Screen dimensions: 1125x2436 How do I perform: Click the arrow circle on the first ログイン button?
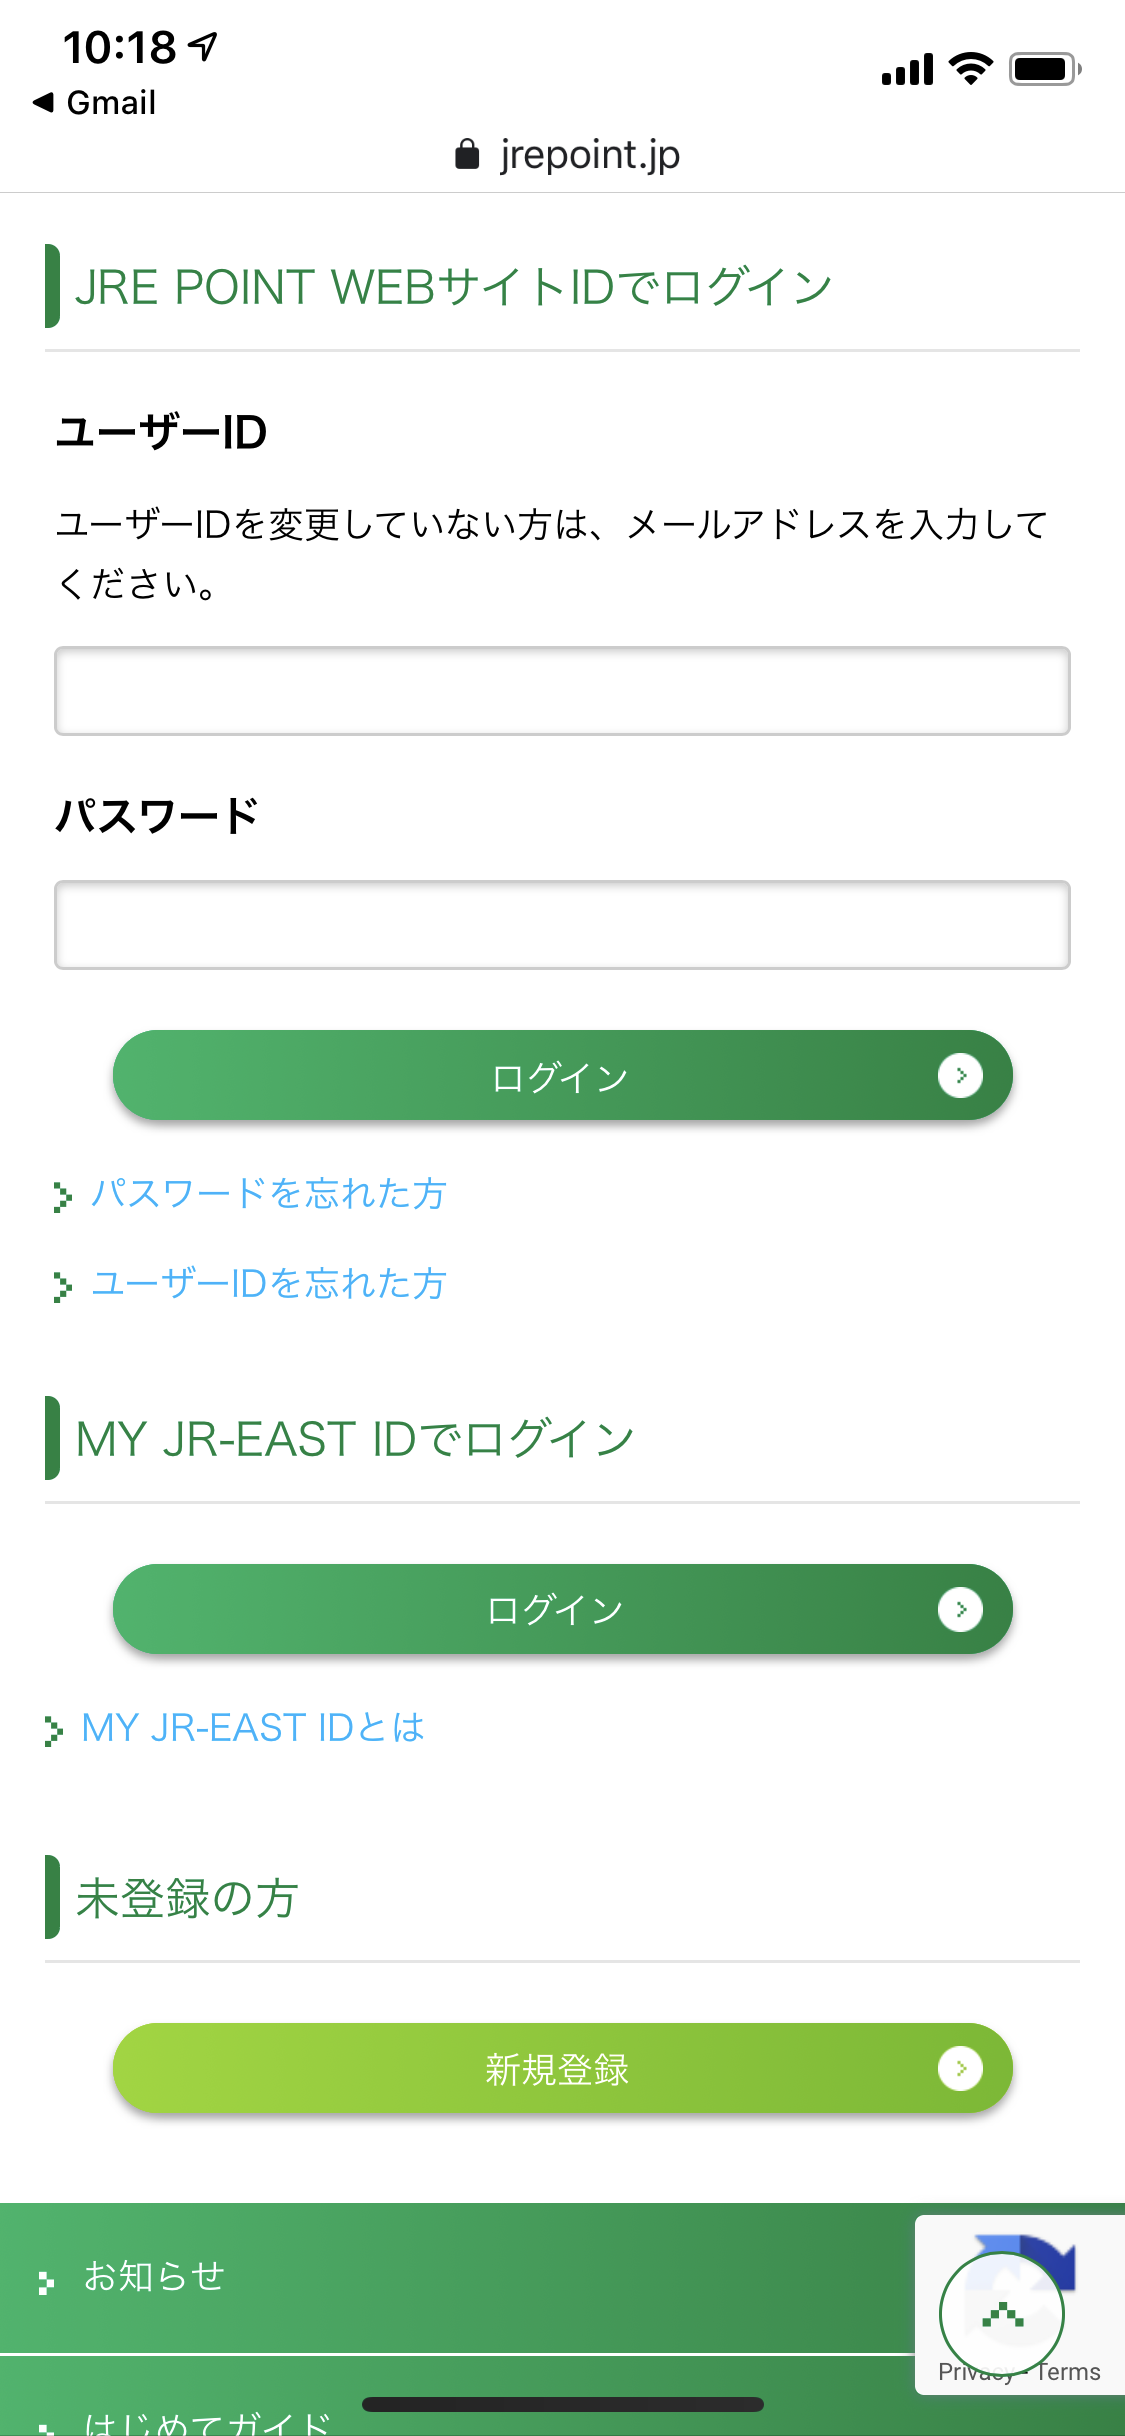pos(960,1075)
